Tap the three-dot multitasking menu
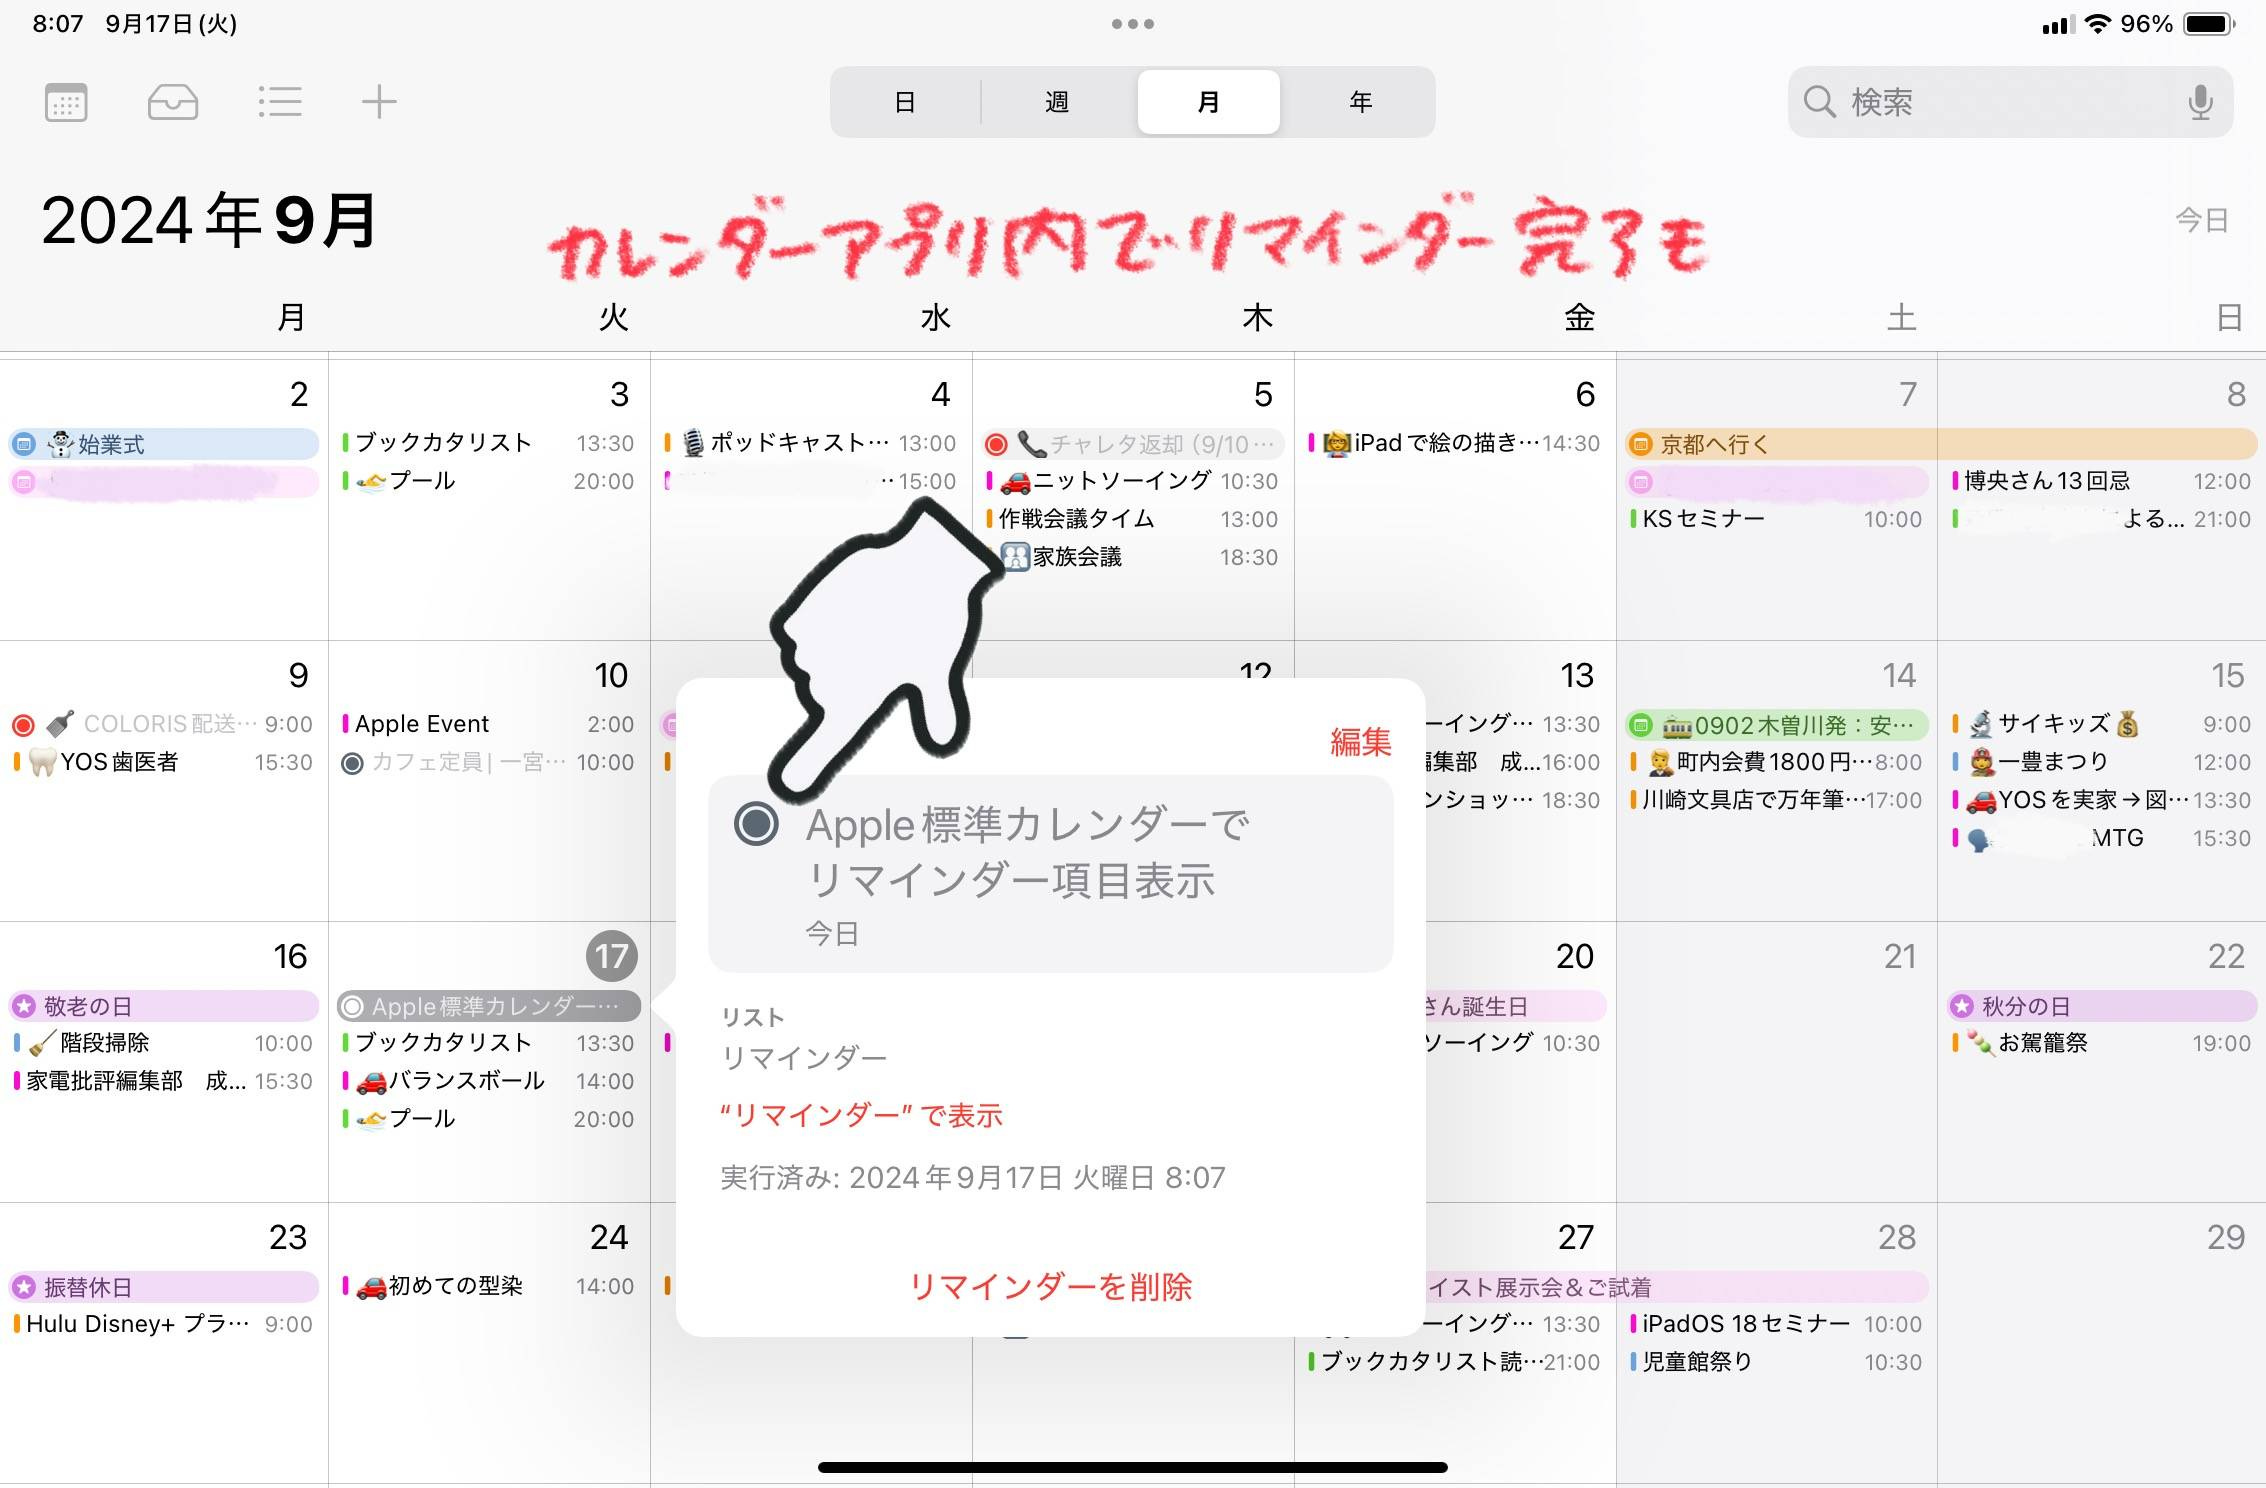 (1132, 24)
